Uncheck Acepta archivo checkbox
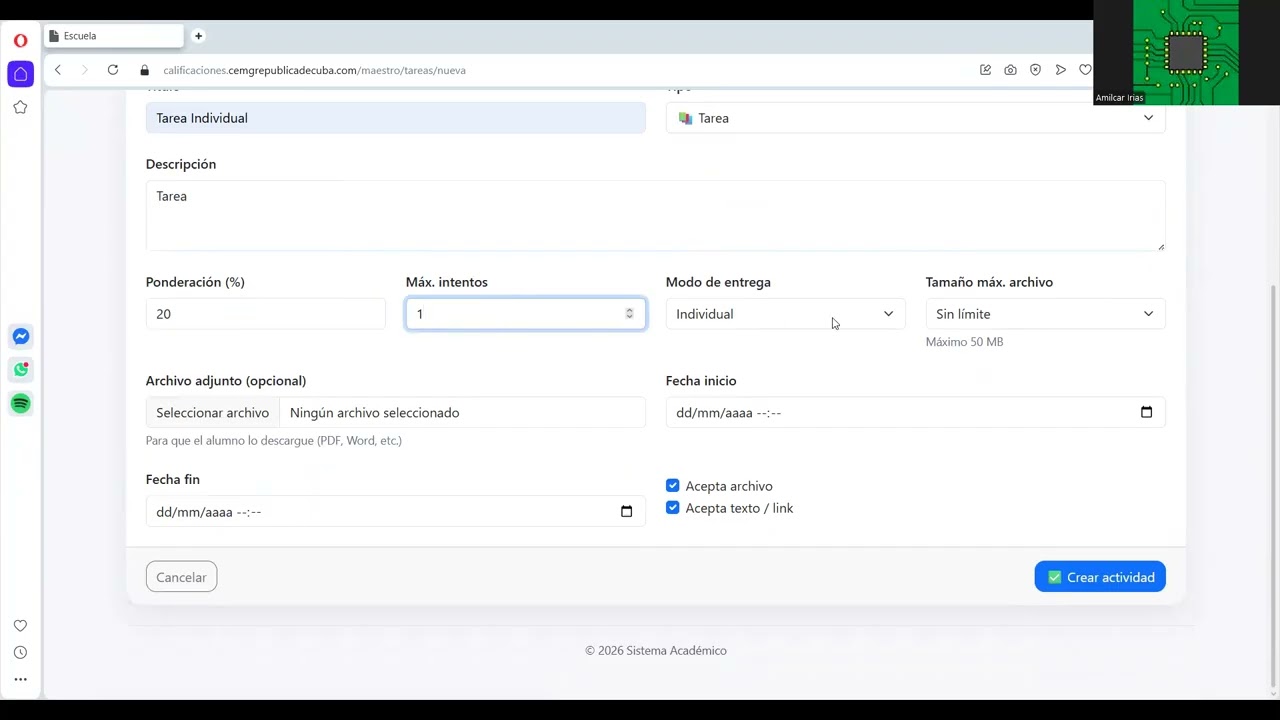This screenshot has width=1280, height=720. point(672,486)
